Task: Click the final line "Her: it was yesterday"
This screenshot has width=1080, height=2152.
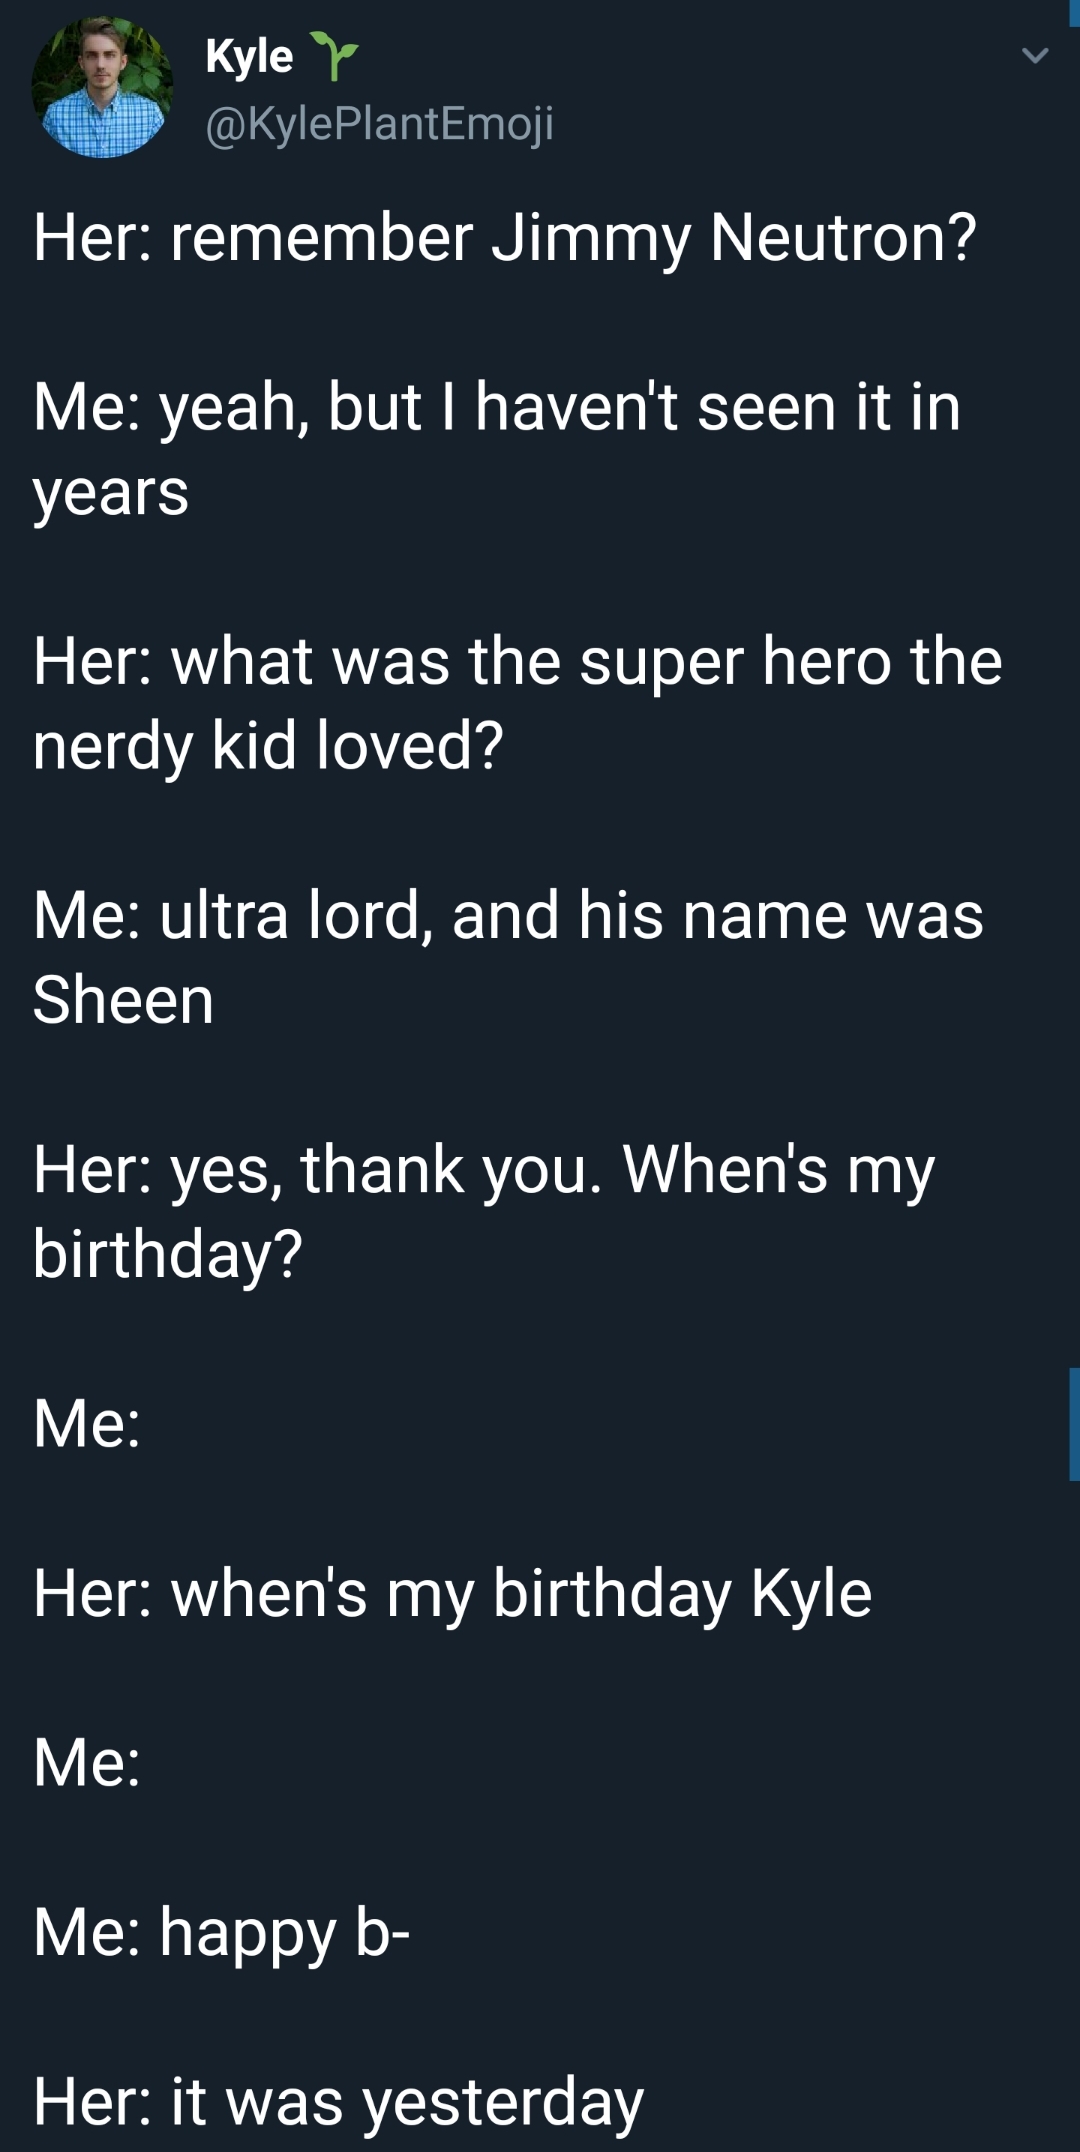Action: [338, 2101]
